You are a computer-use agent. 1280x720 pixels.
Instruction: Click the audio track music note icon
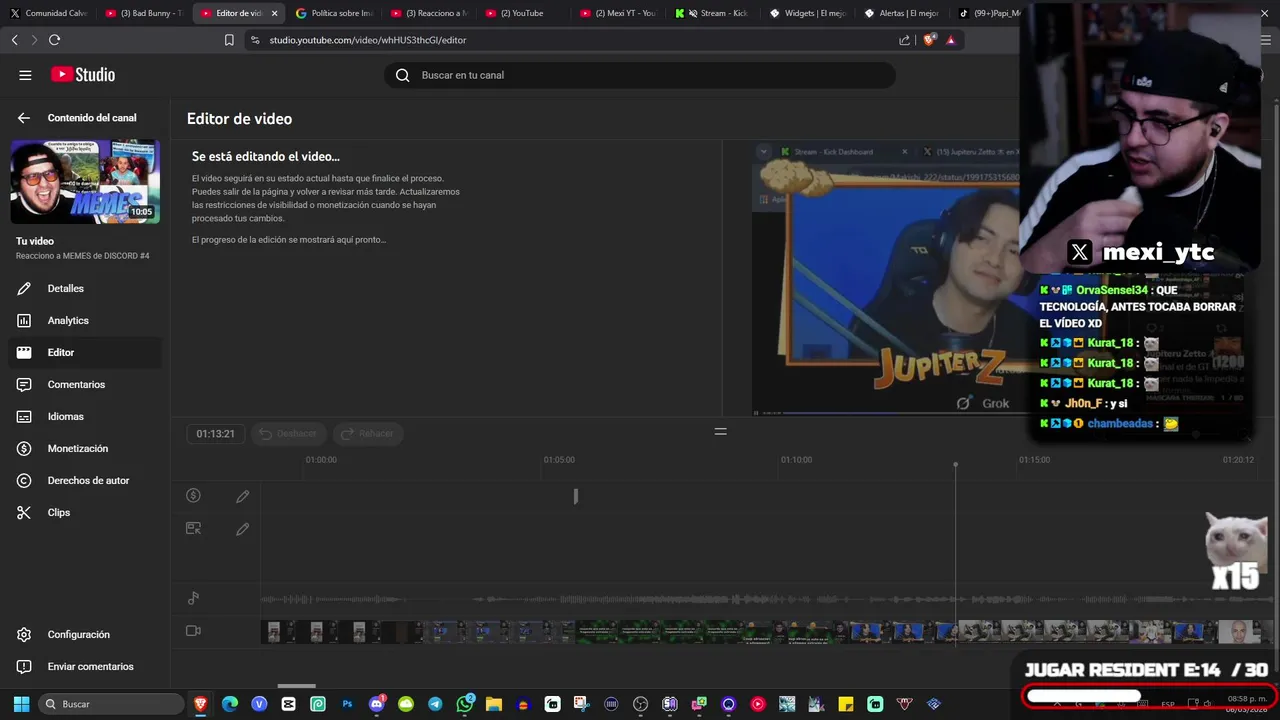(194, 599)
